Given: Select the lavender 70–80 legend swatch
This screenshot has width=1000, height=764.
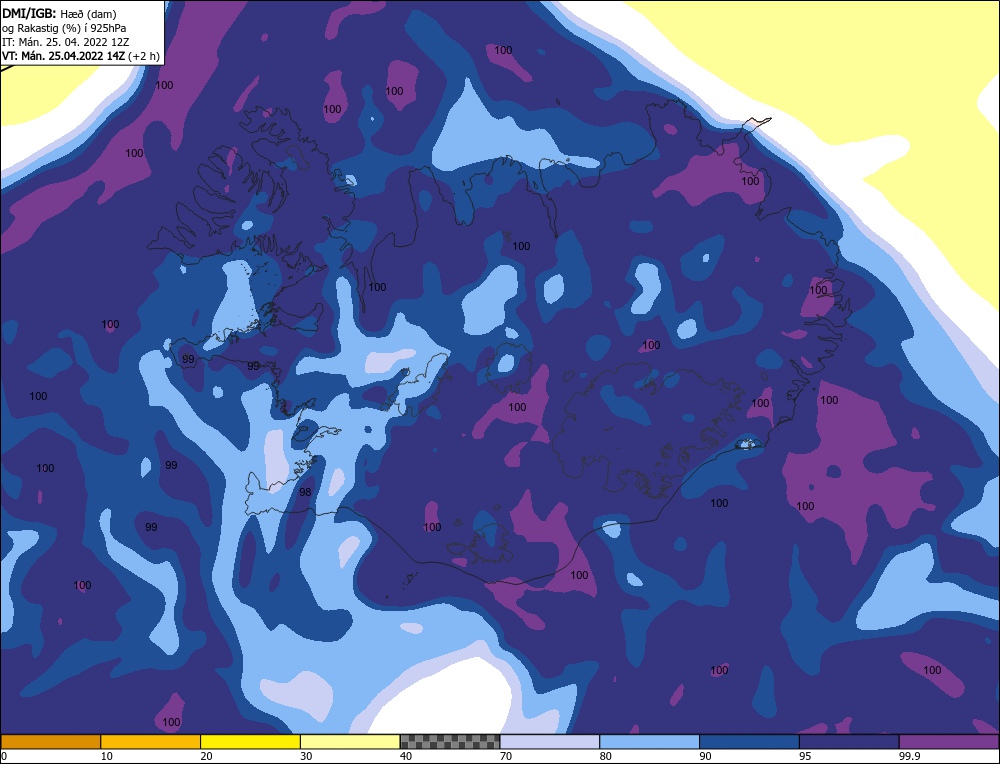Looking at the screenshot, I should coord(550,741).
